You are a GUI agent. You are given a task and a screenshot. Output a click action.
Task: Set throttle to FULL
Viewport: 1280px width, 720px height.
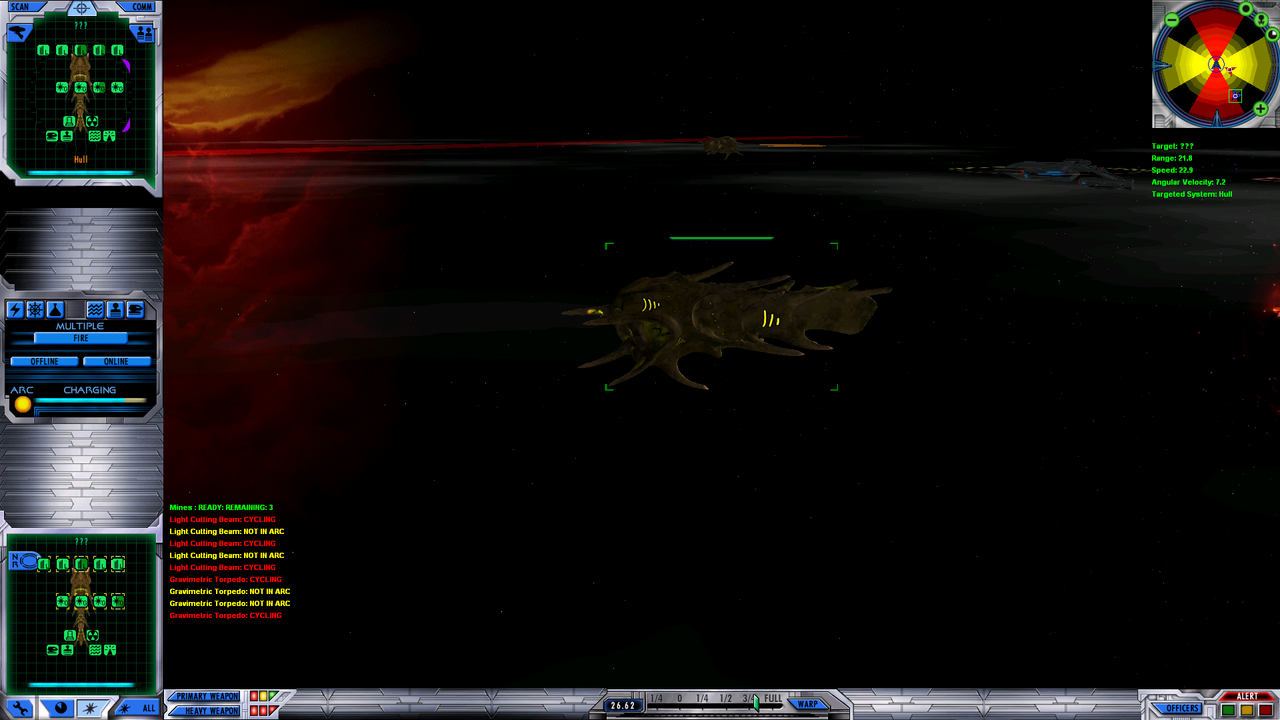[773, 698]
